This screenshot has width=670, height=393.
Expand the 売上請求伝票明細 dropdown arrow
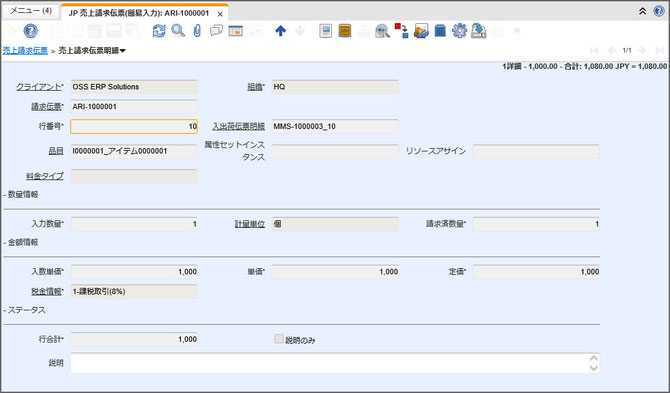pos(123,51)
